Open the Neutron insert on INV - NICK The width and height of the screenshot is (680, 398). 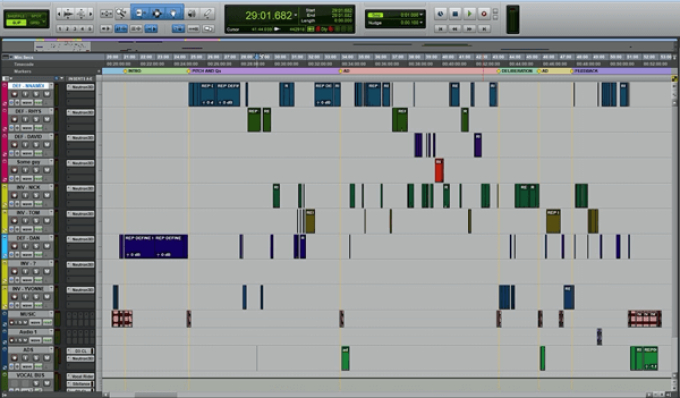[81, 189]
